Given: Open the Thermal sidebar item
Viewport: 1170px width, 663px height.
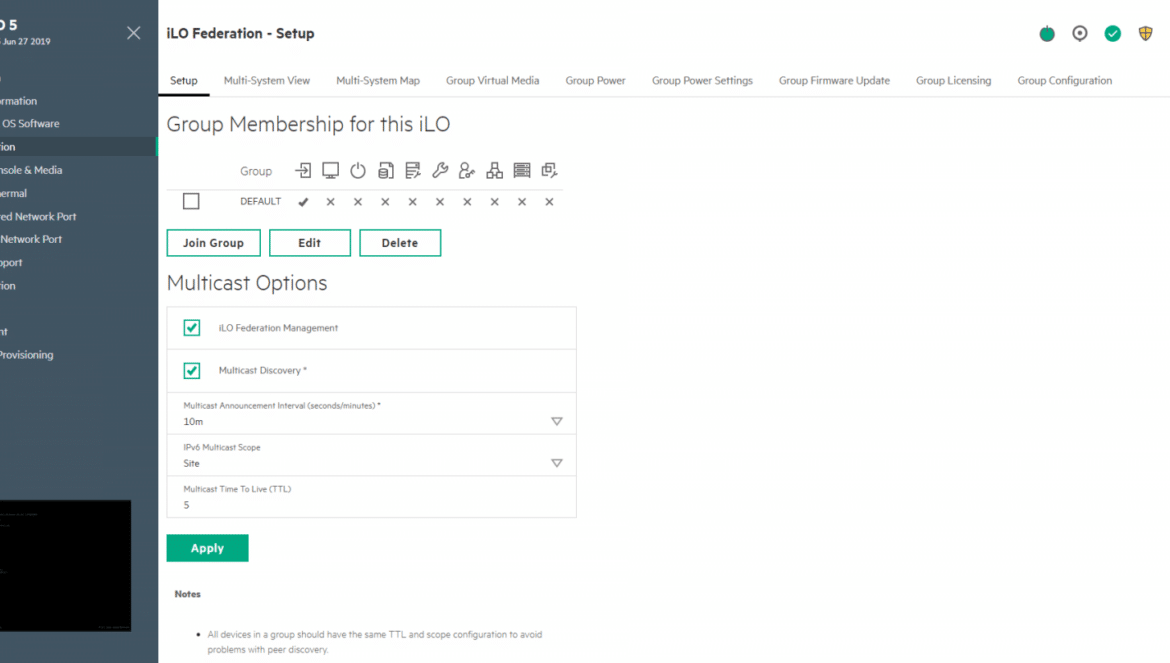Looking at the screenshot, I should (x=13, y=193).
